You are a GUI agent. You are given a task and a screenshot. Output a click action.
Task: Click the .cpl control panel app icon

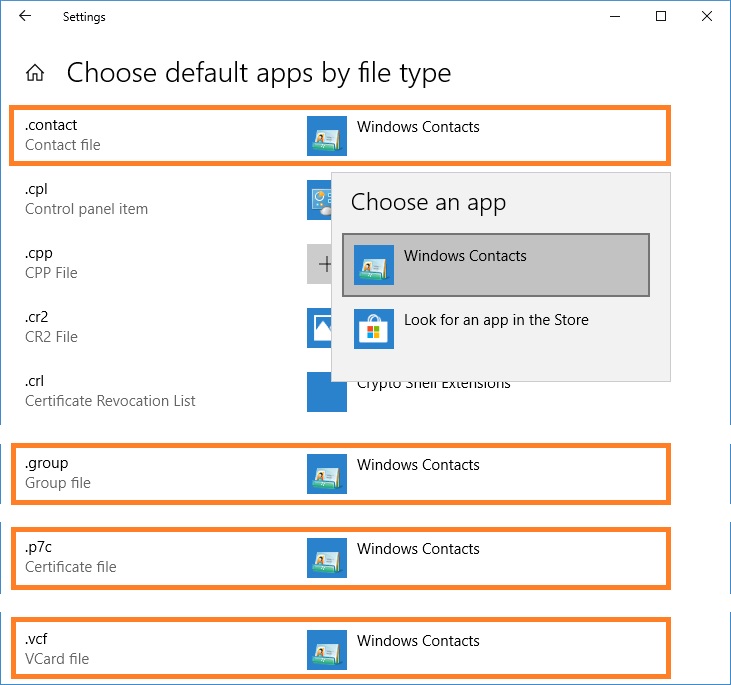[319, 200]
